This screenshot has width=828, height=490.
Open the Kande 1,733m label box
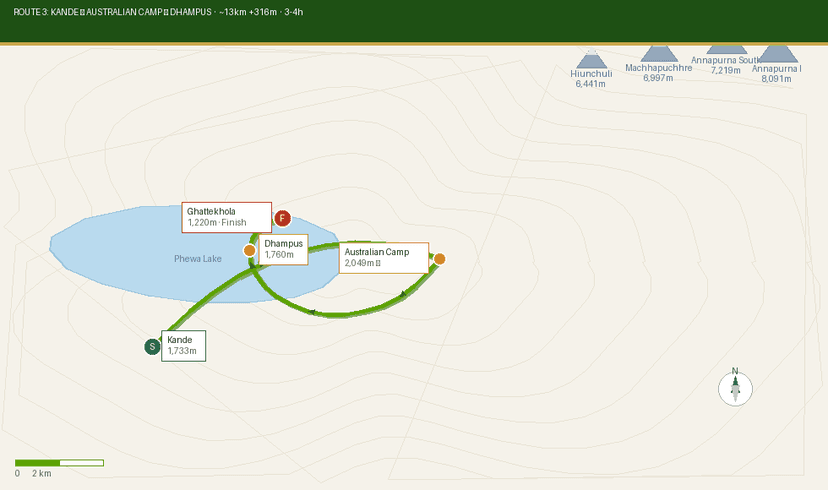(184, 345)
